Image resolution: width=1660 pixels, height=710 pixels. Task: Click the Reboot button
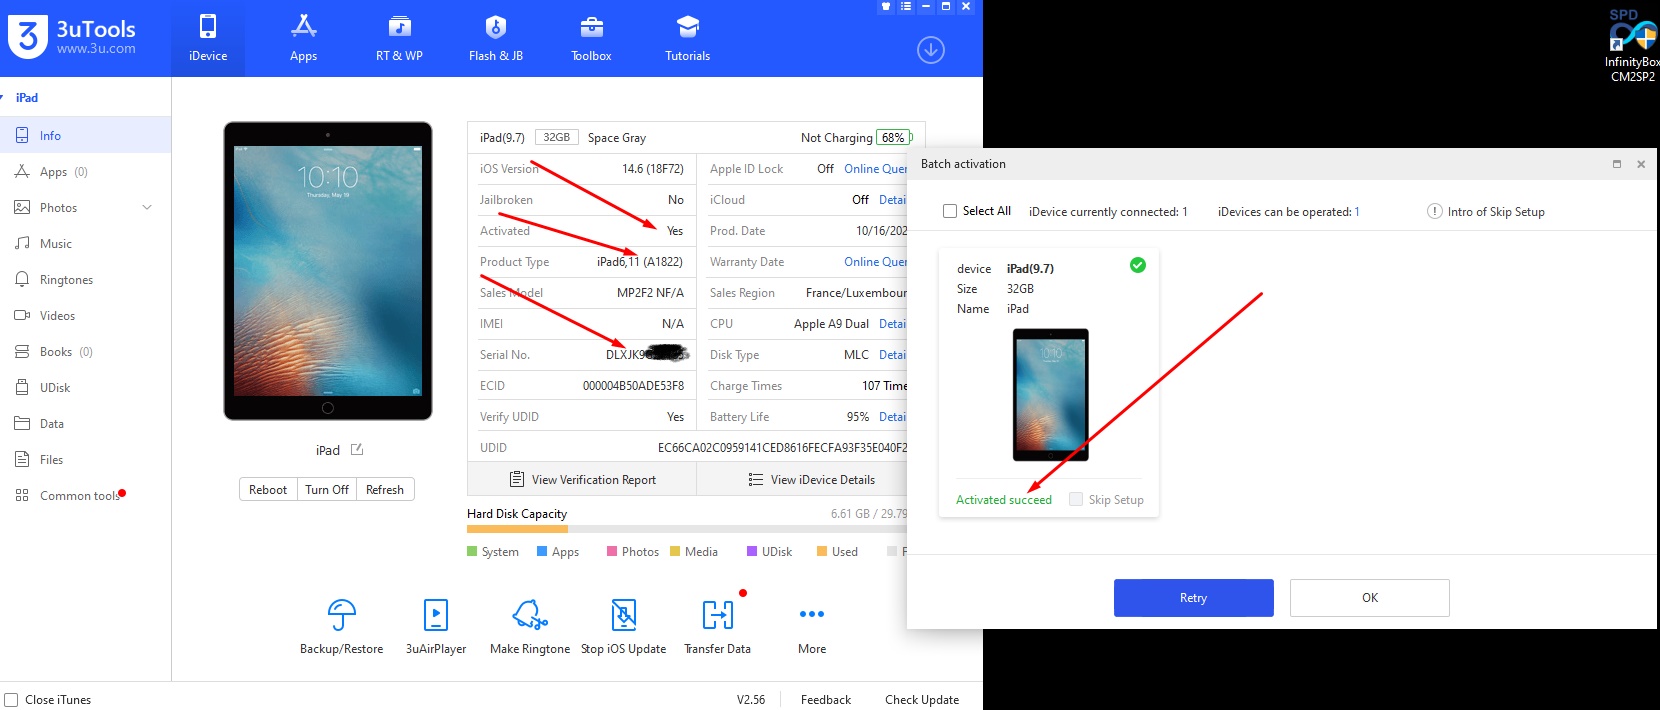(268, 490)
